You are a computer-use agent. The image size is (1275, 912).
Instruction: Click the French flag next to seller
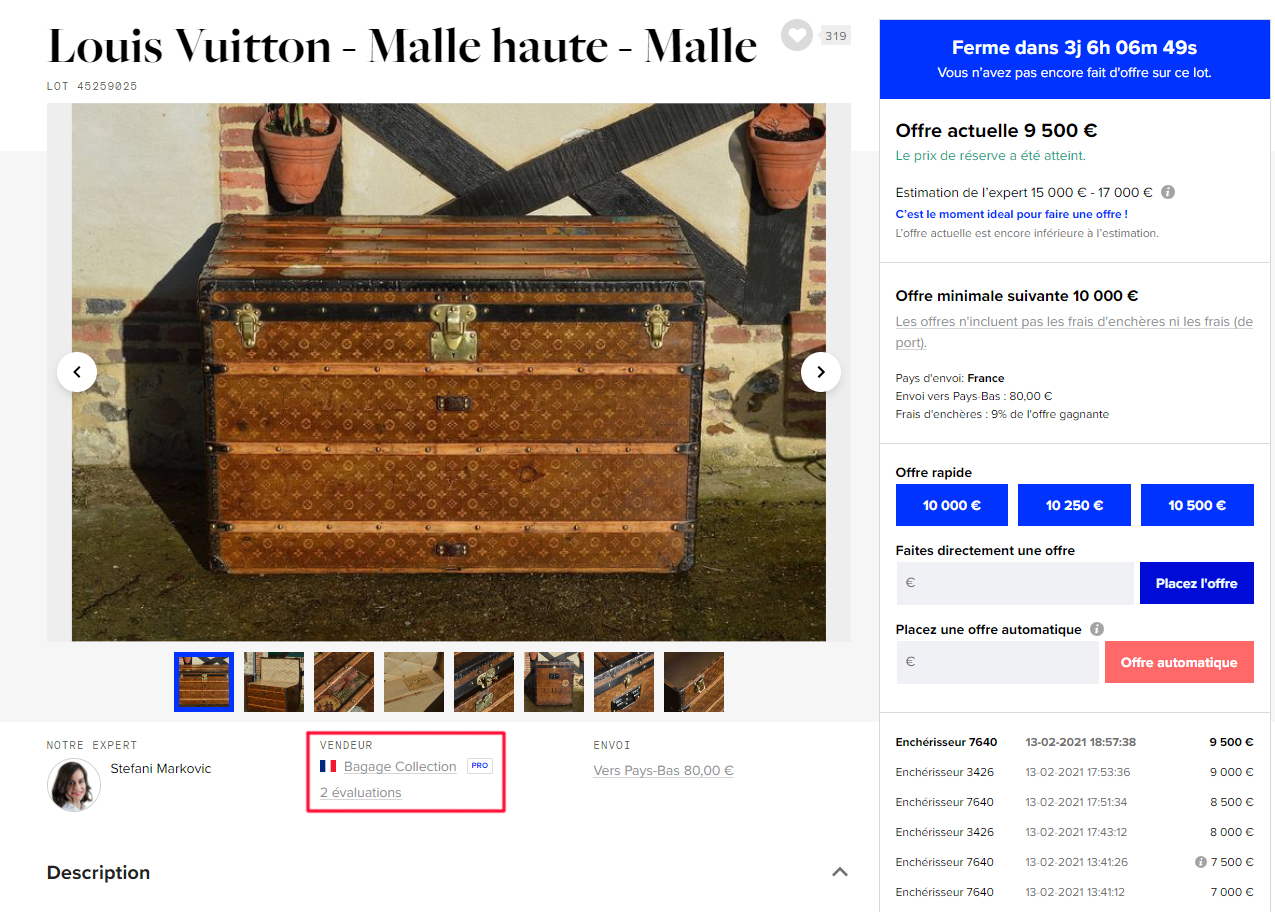pyautogui.click(x=328, y=766)
